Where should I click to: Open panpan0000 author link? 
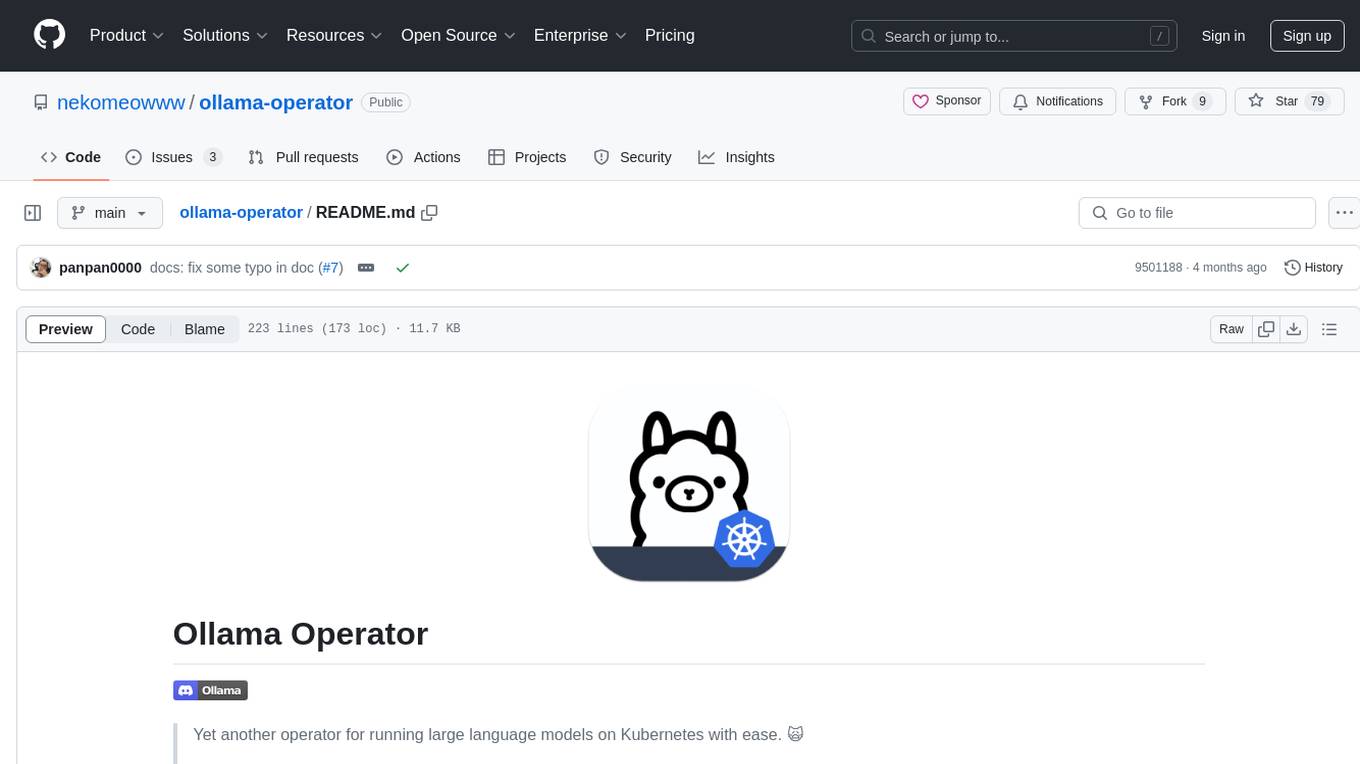(x=100, y=268)
